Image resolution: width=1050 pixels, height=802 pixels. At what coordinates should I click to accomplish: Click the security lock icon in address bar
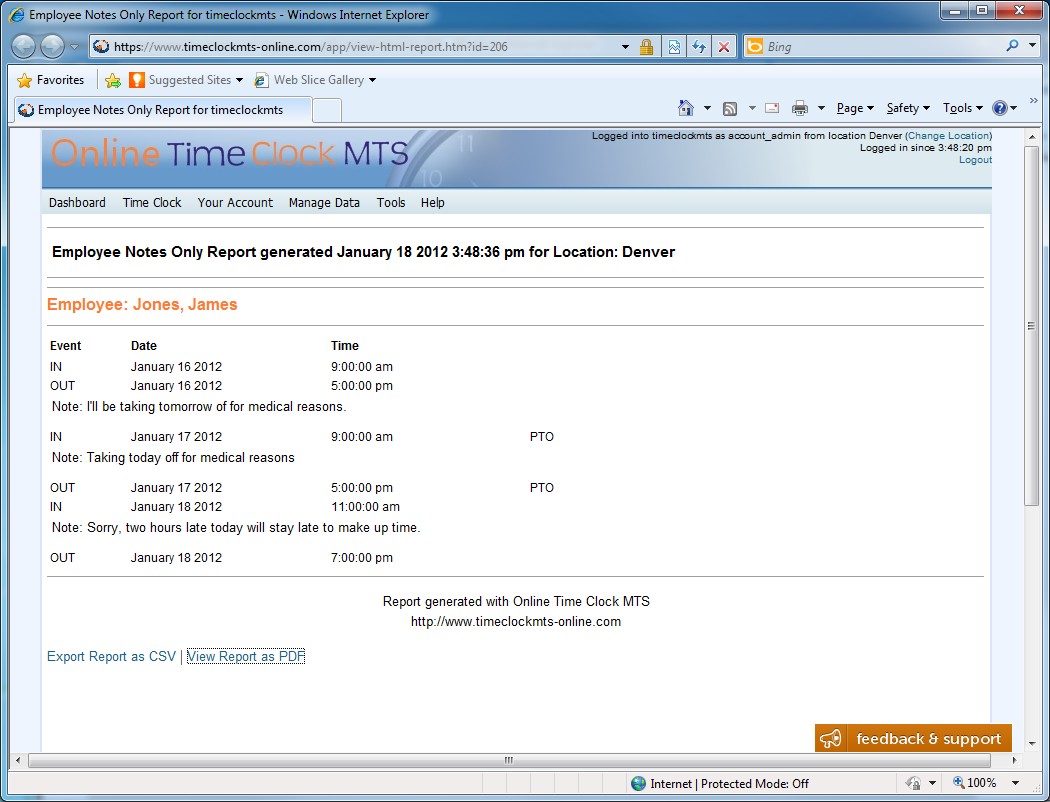pos(646,47)
